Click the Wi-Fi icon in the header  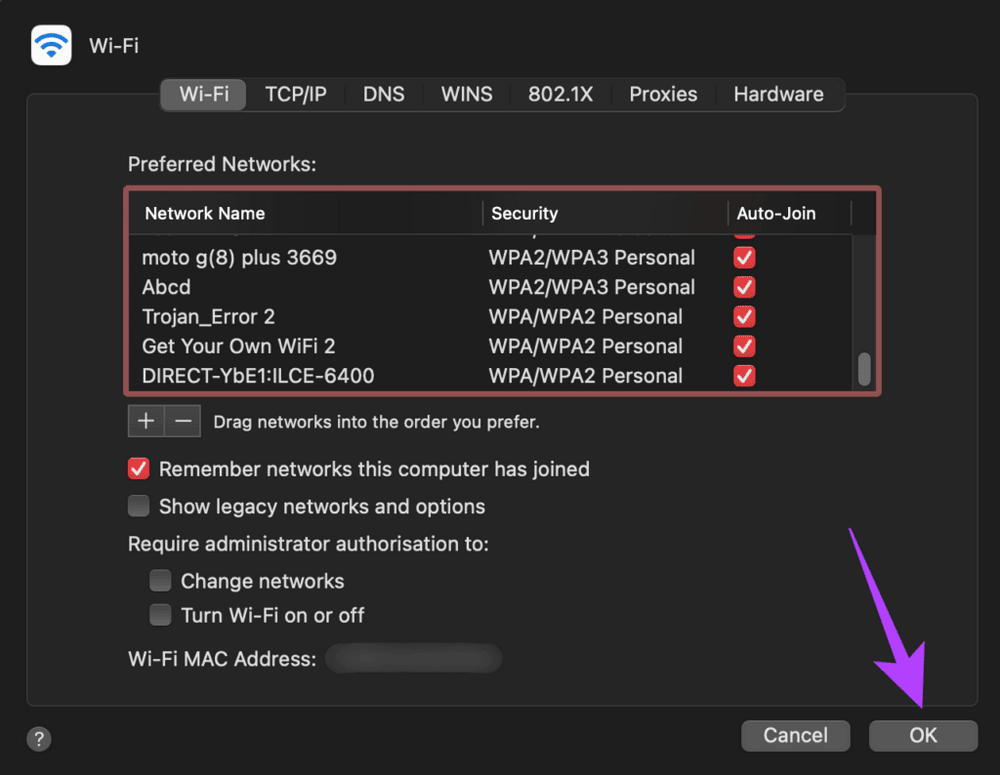[x=51, y=45]
